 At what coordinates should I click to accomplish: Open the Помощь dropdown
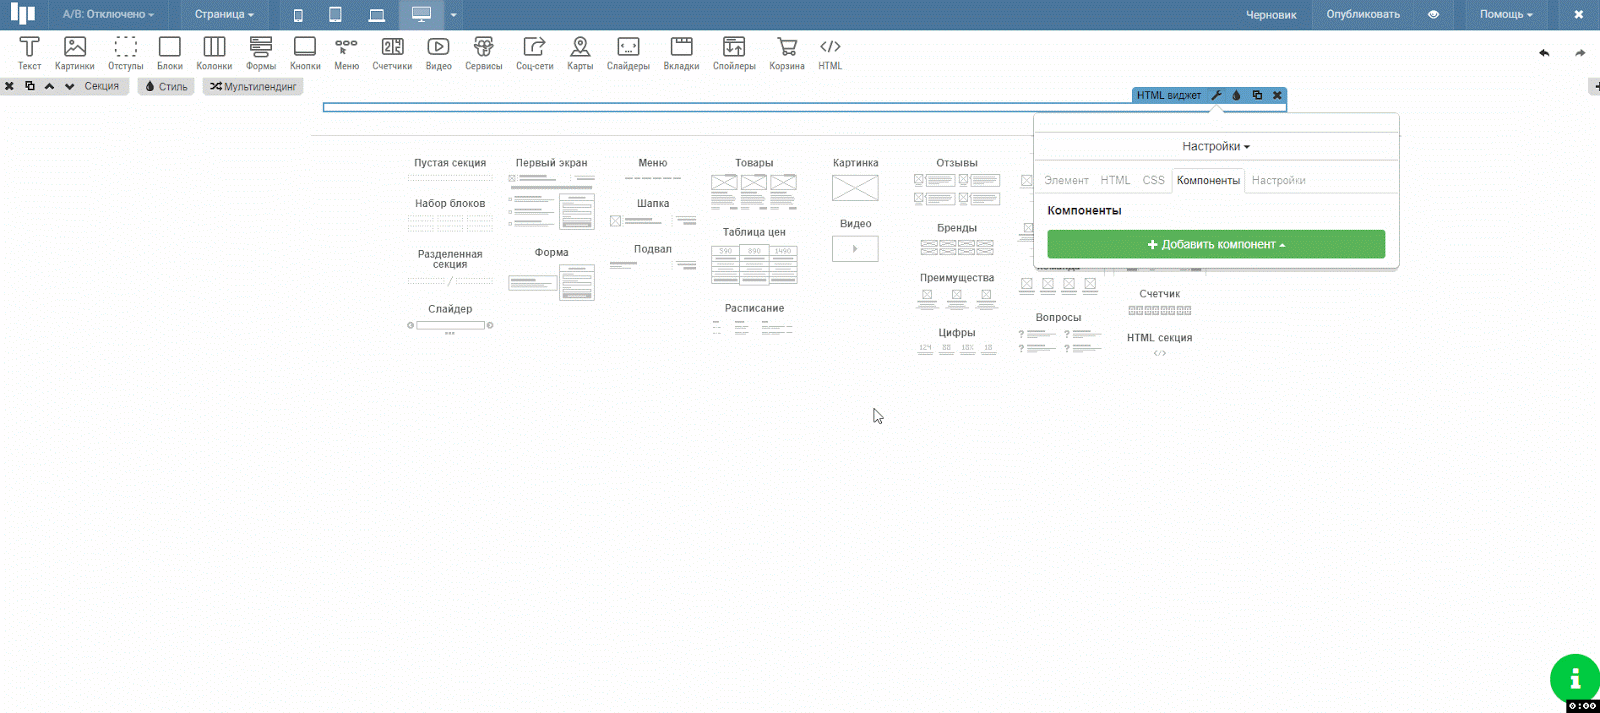click(x=1506, y=15)
